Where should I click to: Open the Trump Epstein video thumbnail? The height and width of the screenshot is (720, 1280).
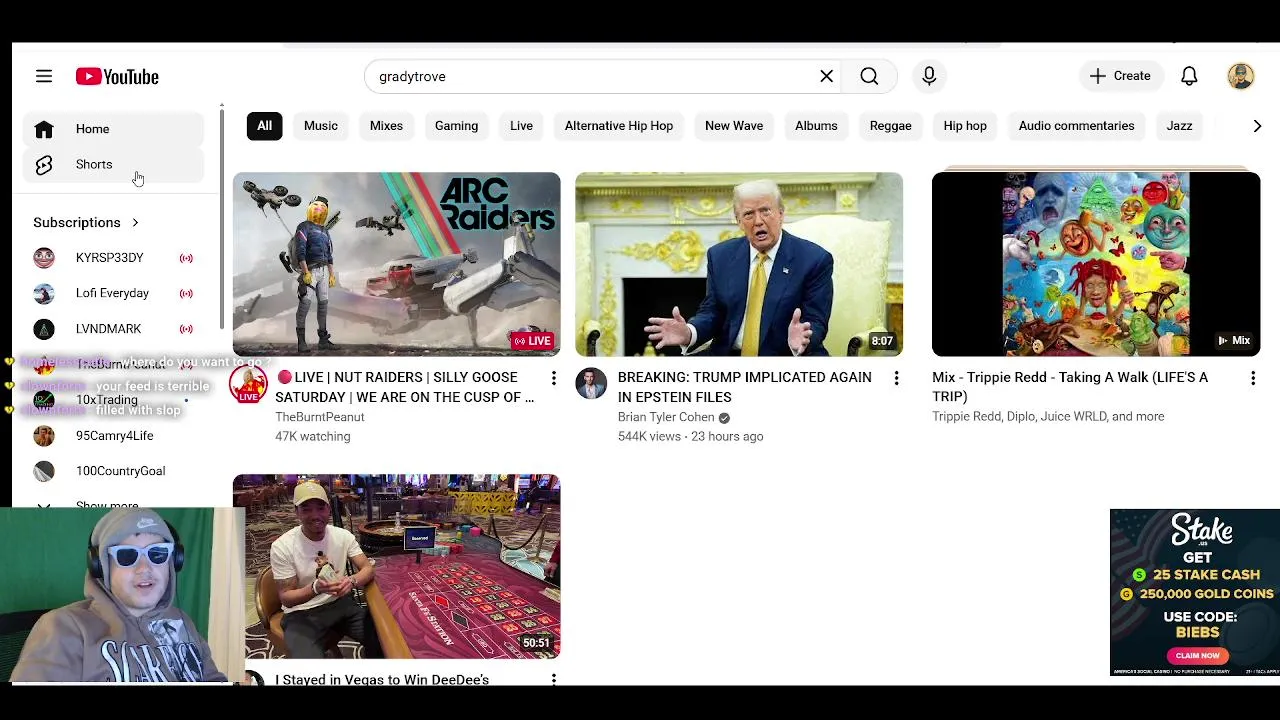739,264
